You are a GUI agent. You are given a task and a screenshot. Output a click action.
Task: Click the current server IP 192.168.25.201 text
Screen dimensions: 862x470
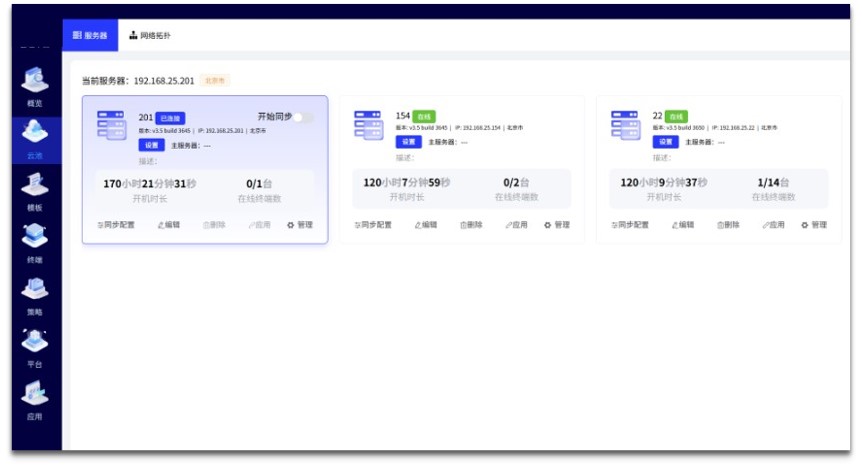164,81
